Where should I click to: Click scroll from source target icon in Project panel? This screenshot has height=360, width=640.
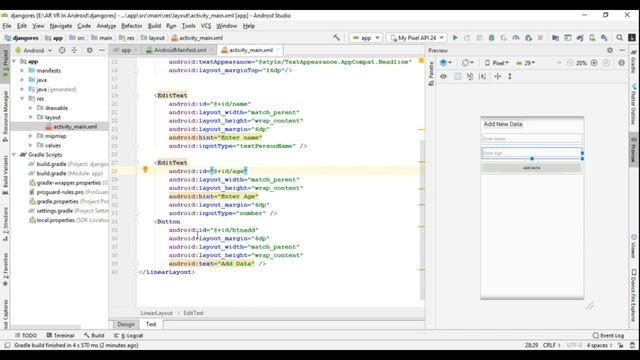(x=62, y=50)
